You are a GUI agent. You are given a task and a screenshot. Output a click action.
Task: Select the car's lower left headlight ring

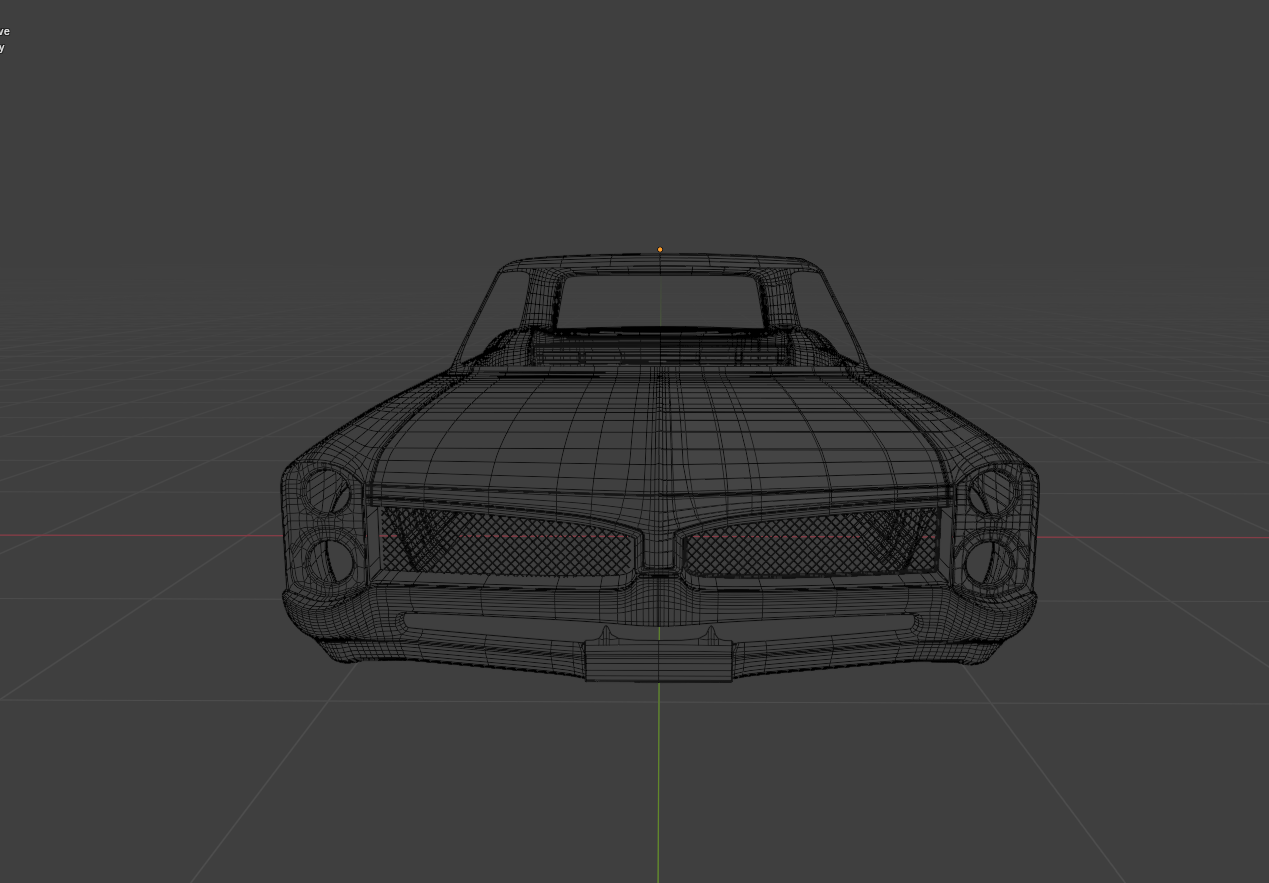point(332,561)
